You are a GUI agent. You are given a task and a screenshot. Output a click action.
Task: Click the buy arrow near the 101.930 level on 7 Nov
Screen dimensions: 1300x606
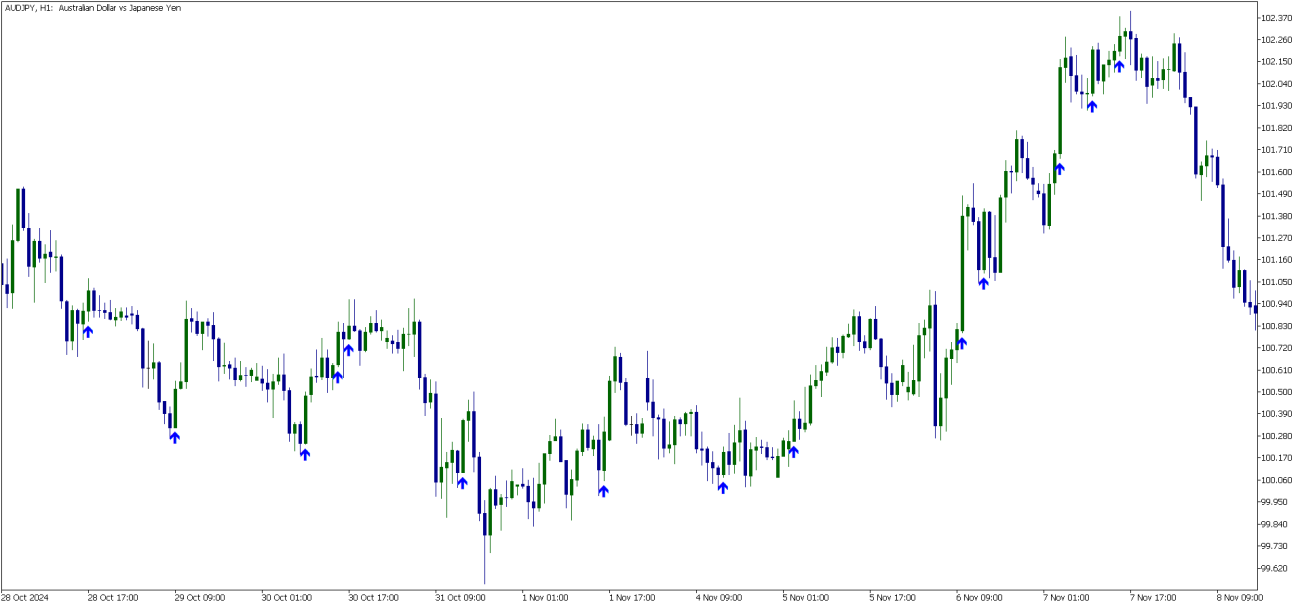coord(1091,105)
